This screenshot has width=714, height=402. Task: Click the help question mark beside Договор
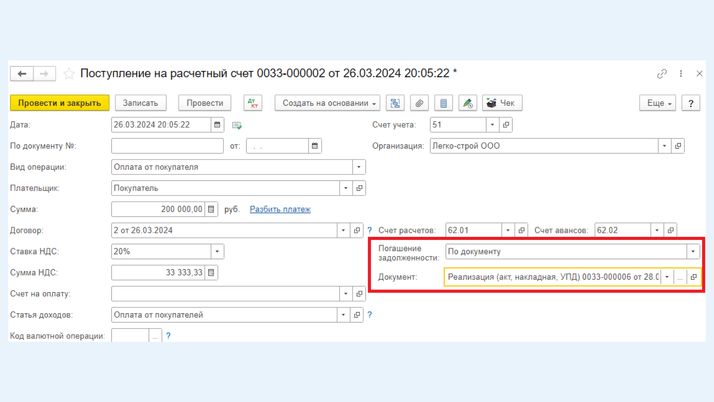pos(370,231)
